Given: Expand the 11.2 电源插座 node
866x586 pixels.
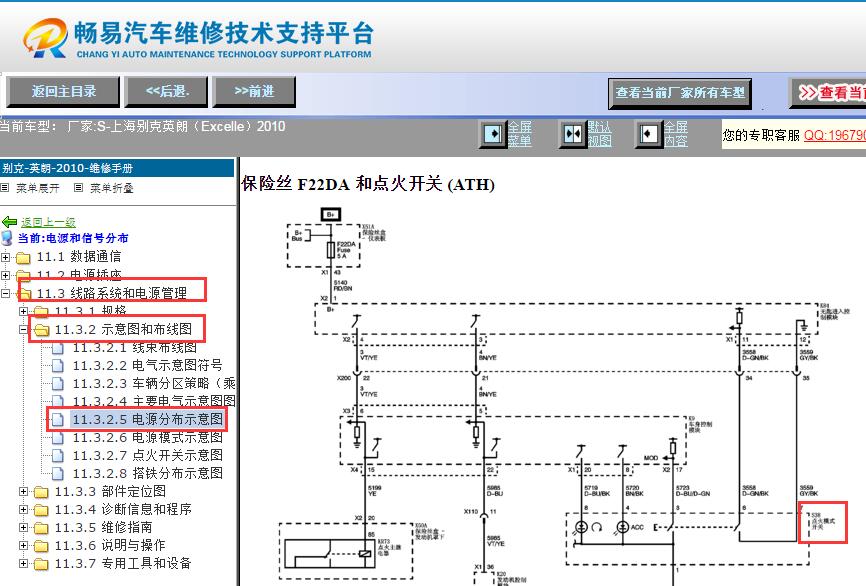Looking at the screenshot, I should (6, 275).
